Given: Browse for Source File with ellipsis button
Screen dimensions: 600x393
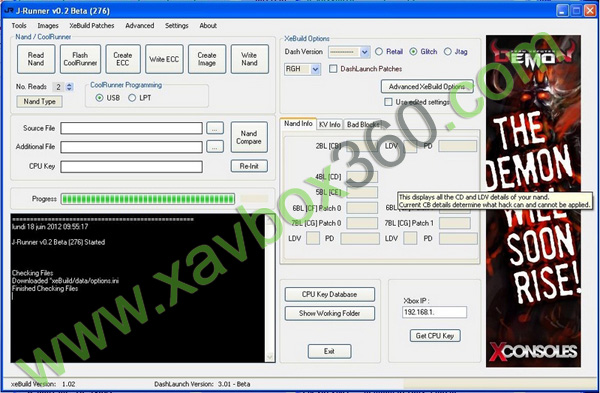Looking at the screenshot, I should pos(215,128).
